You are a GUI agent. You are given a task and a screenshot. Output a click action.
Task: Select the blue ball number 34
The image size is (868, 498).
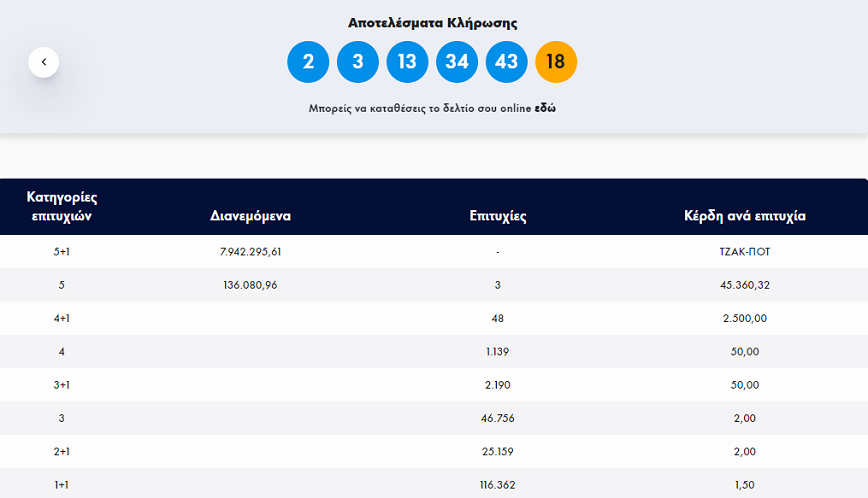[x=457, y=62]
